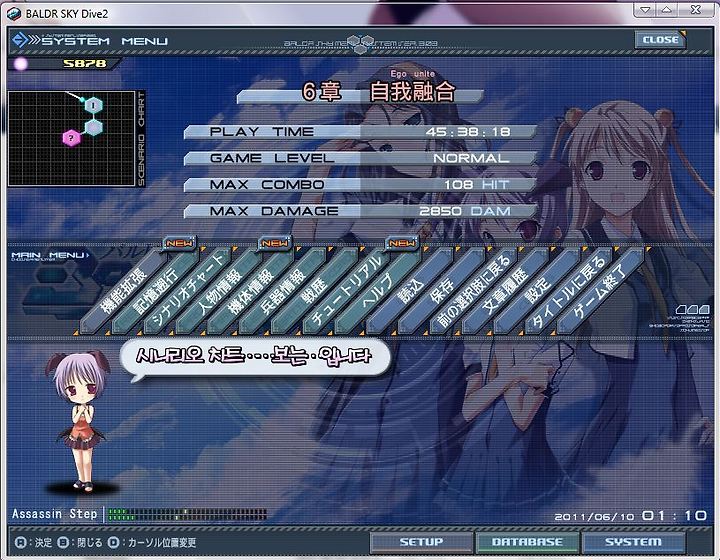
Task: Click NEW badge above シナリオチャート
Action: point(180,243)
